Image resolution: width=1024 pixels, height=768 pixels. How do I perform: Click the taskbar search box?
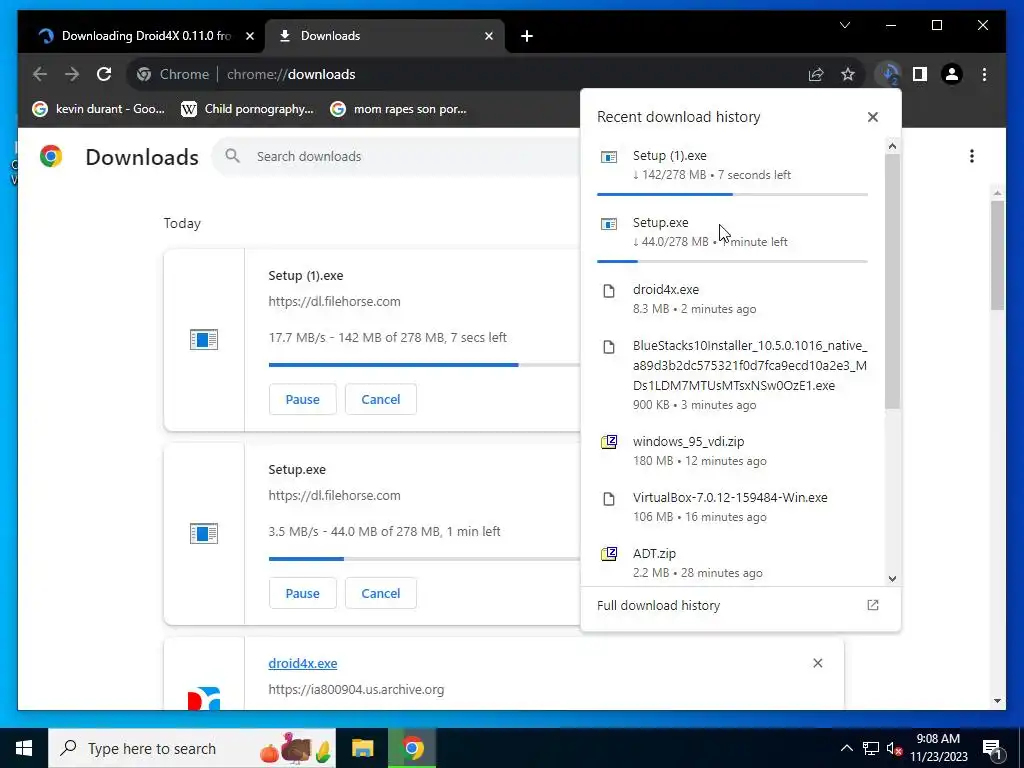tap(192, 748)
